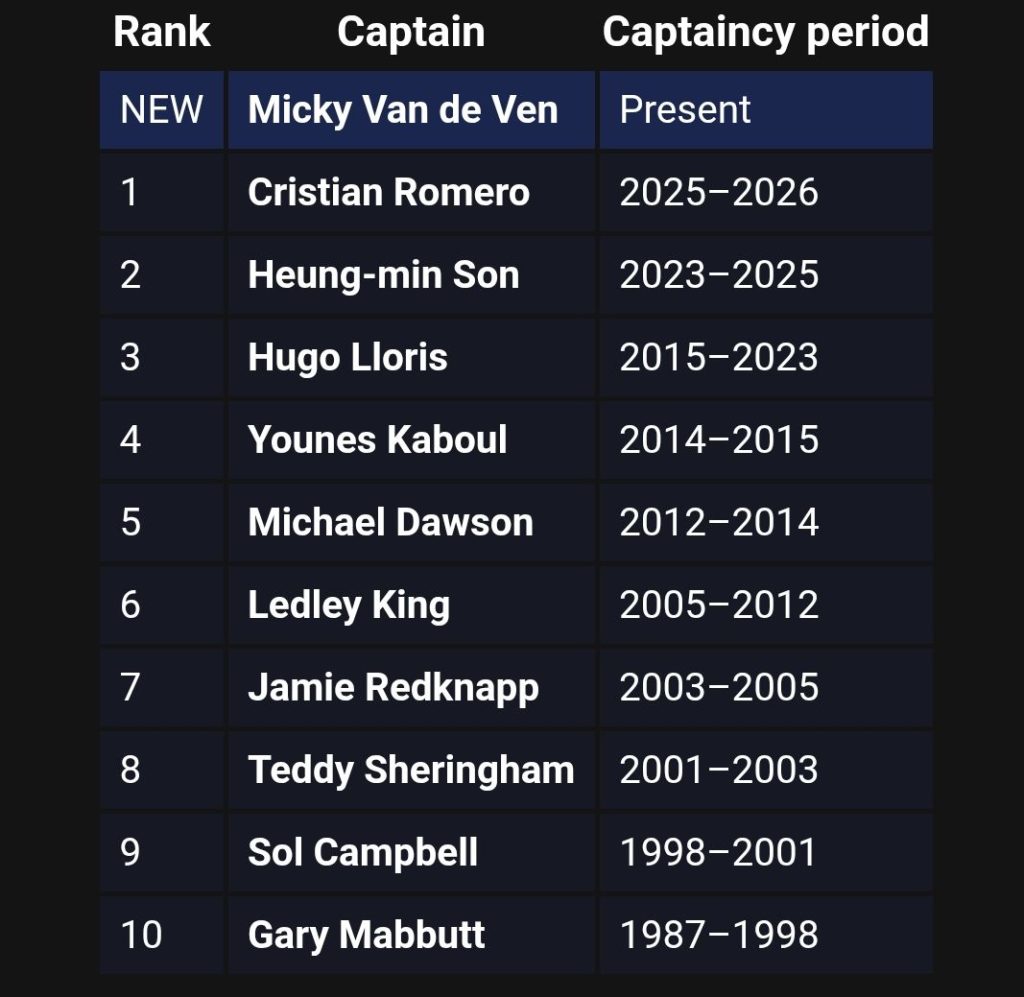Click the Captain column header

pyautogui.click(x=411, y=32)
